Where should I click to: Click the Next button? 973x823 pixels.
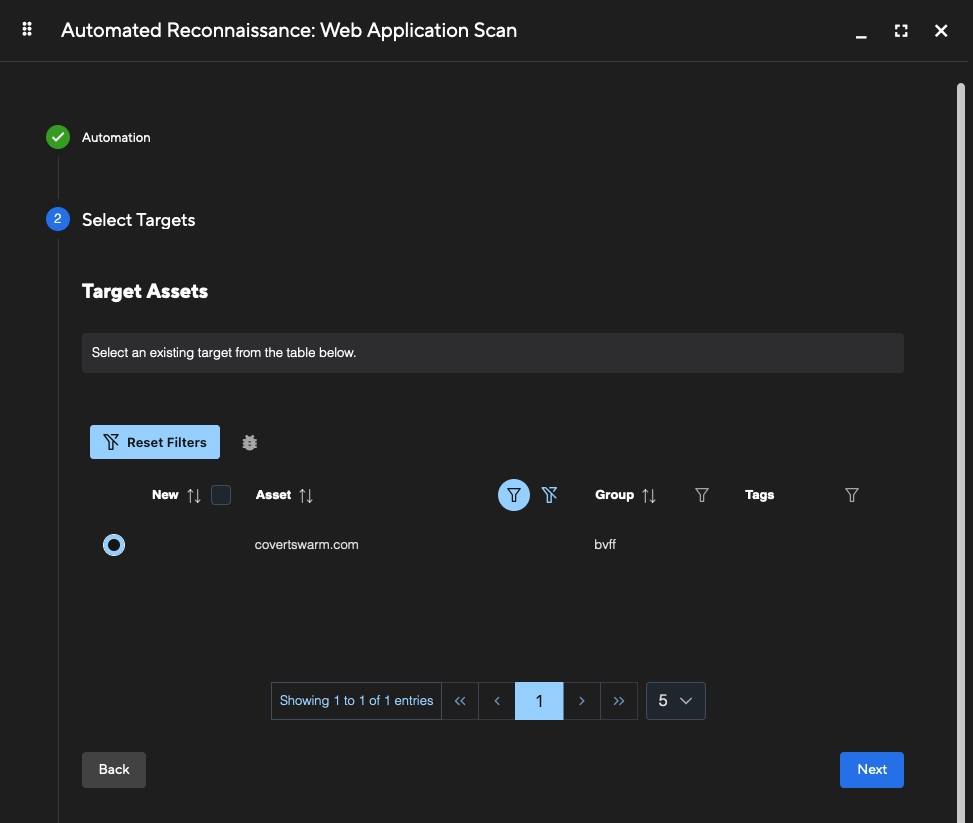click(871, 769)
